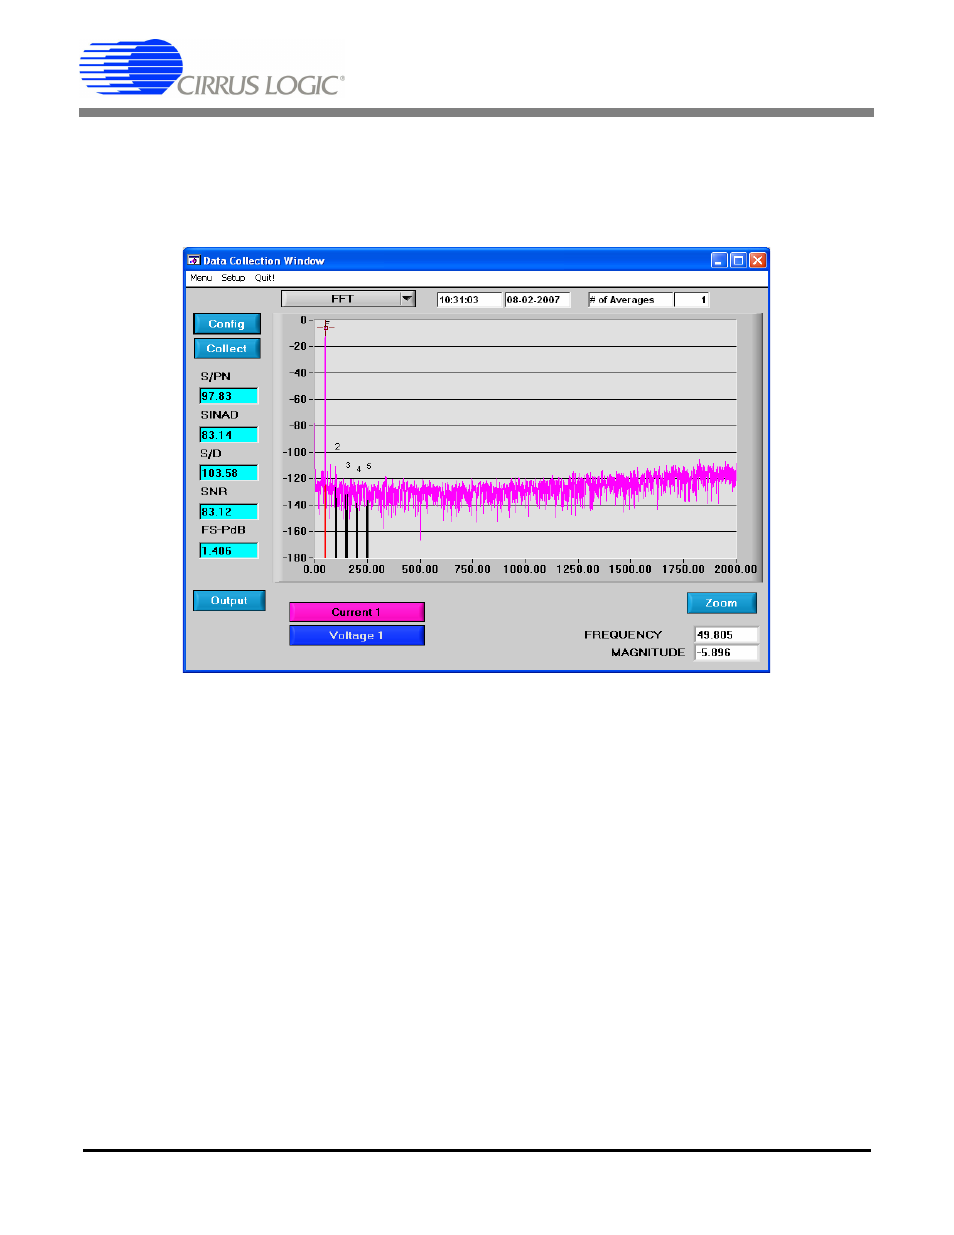
Task: Click the S/PN value 97.83
Action: [x=229, y=396]
